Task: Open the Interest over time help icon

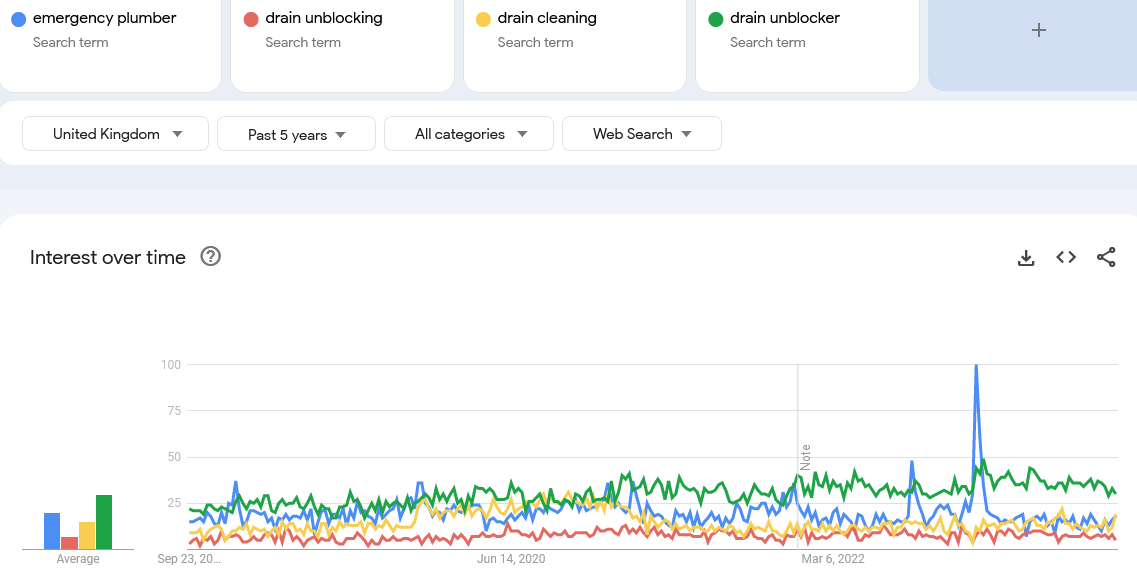Action: pyautogui.click(x=210, y=257)
